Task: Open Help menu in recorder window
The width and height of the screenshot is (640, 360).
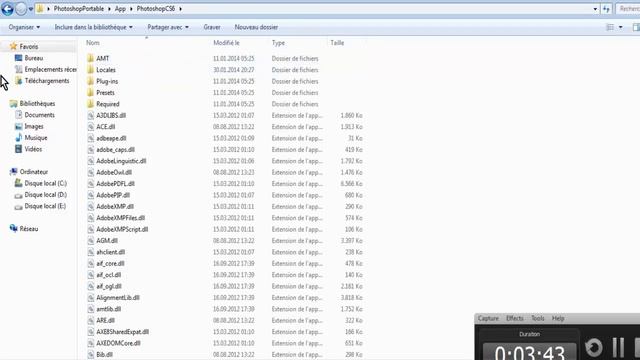Action: pyautogui.click(x=558, y=318)
